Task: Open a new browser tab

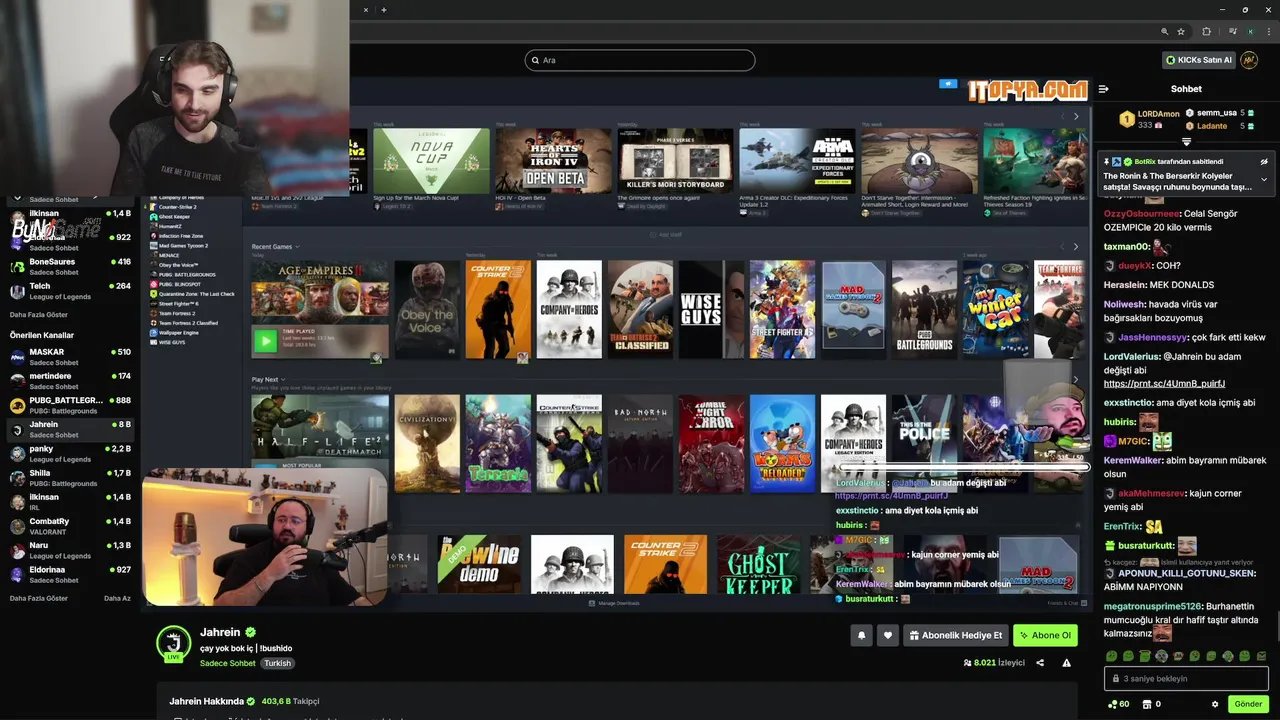Action: pyautogui.click(x=384, y=10)
